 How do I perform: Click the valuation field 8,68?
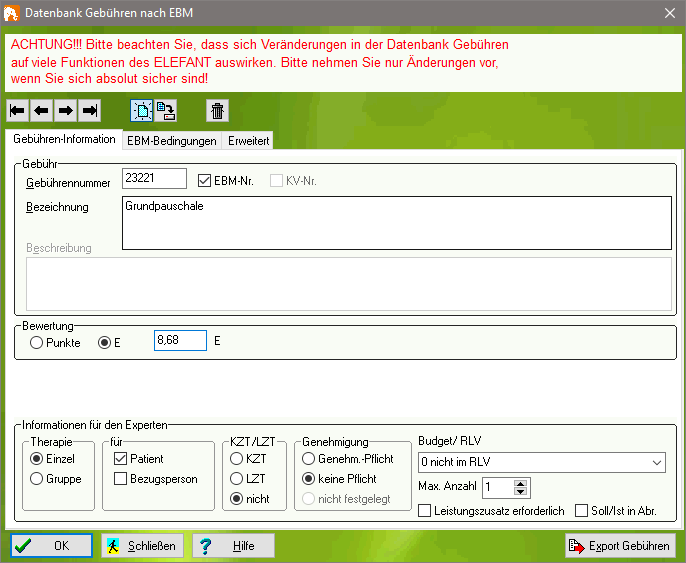180,340
